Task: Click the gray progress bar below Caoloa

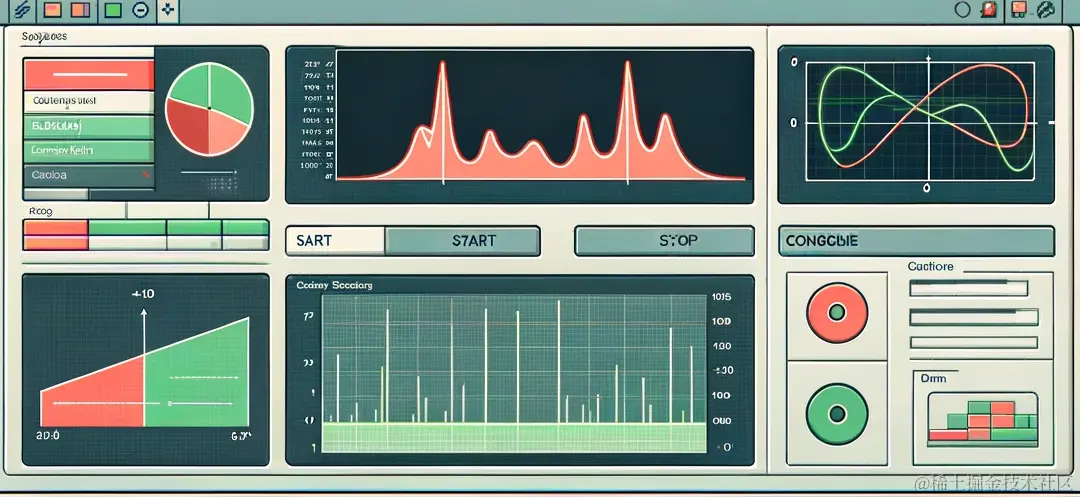Action: click(x=55, y=194)
